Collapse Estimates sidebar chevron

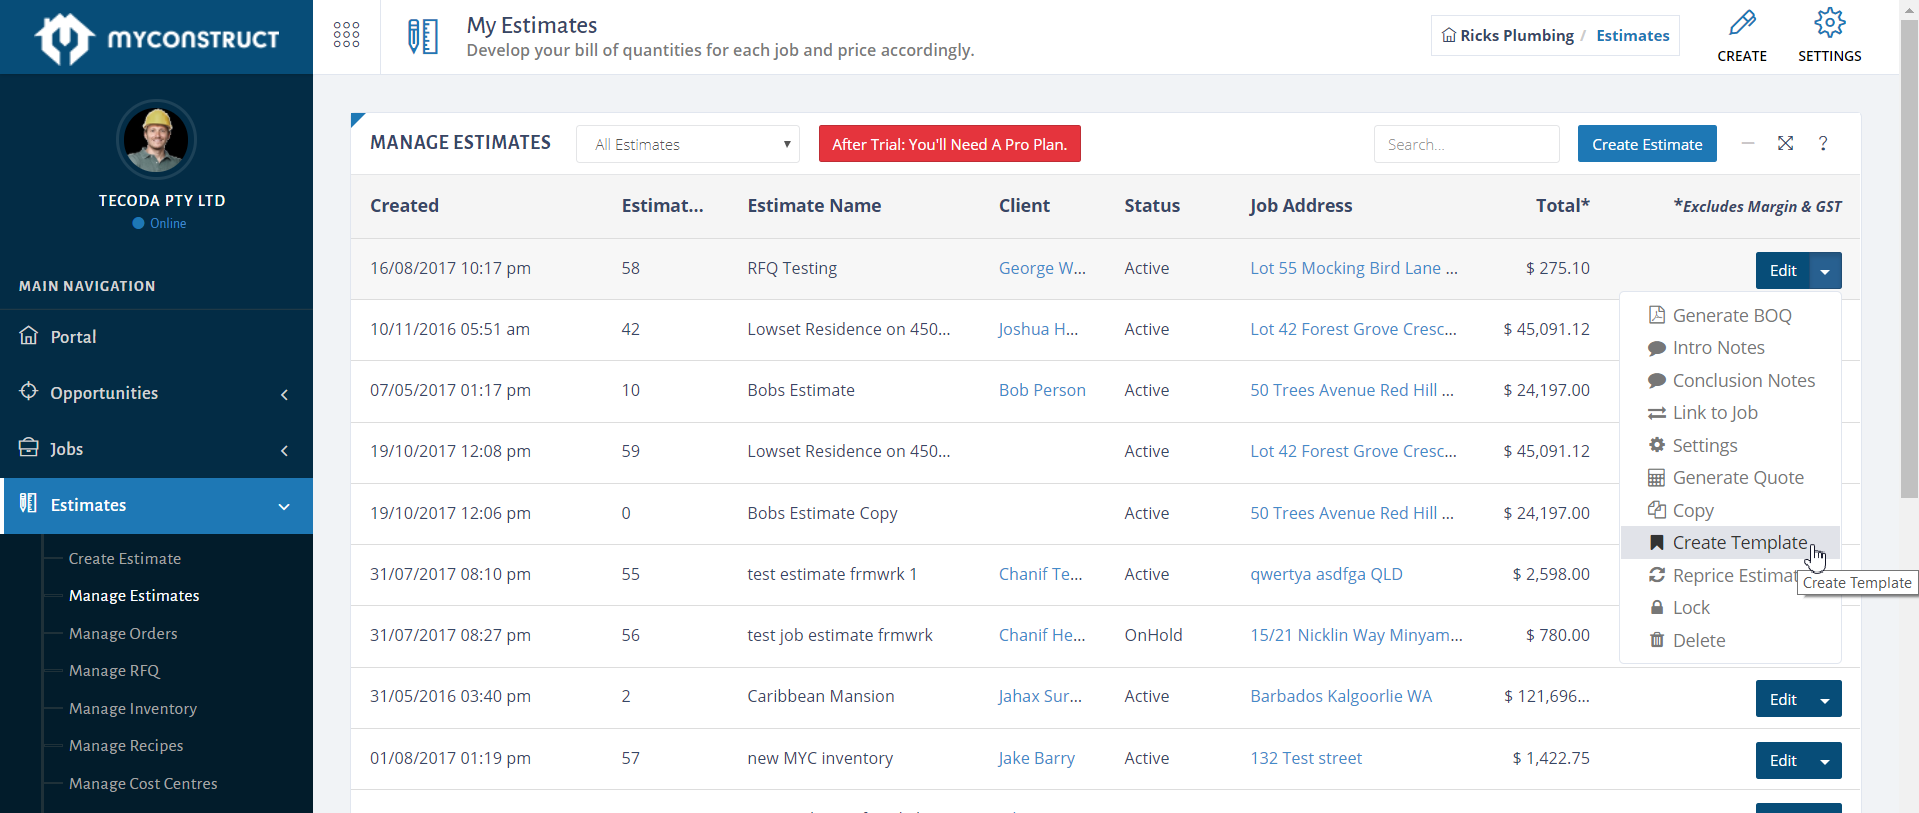(284, 506)
